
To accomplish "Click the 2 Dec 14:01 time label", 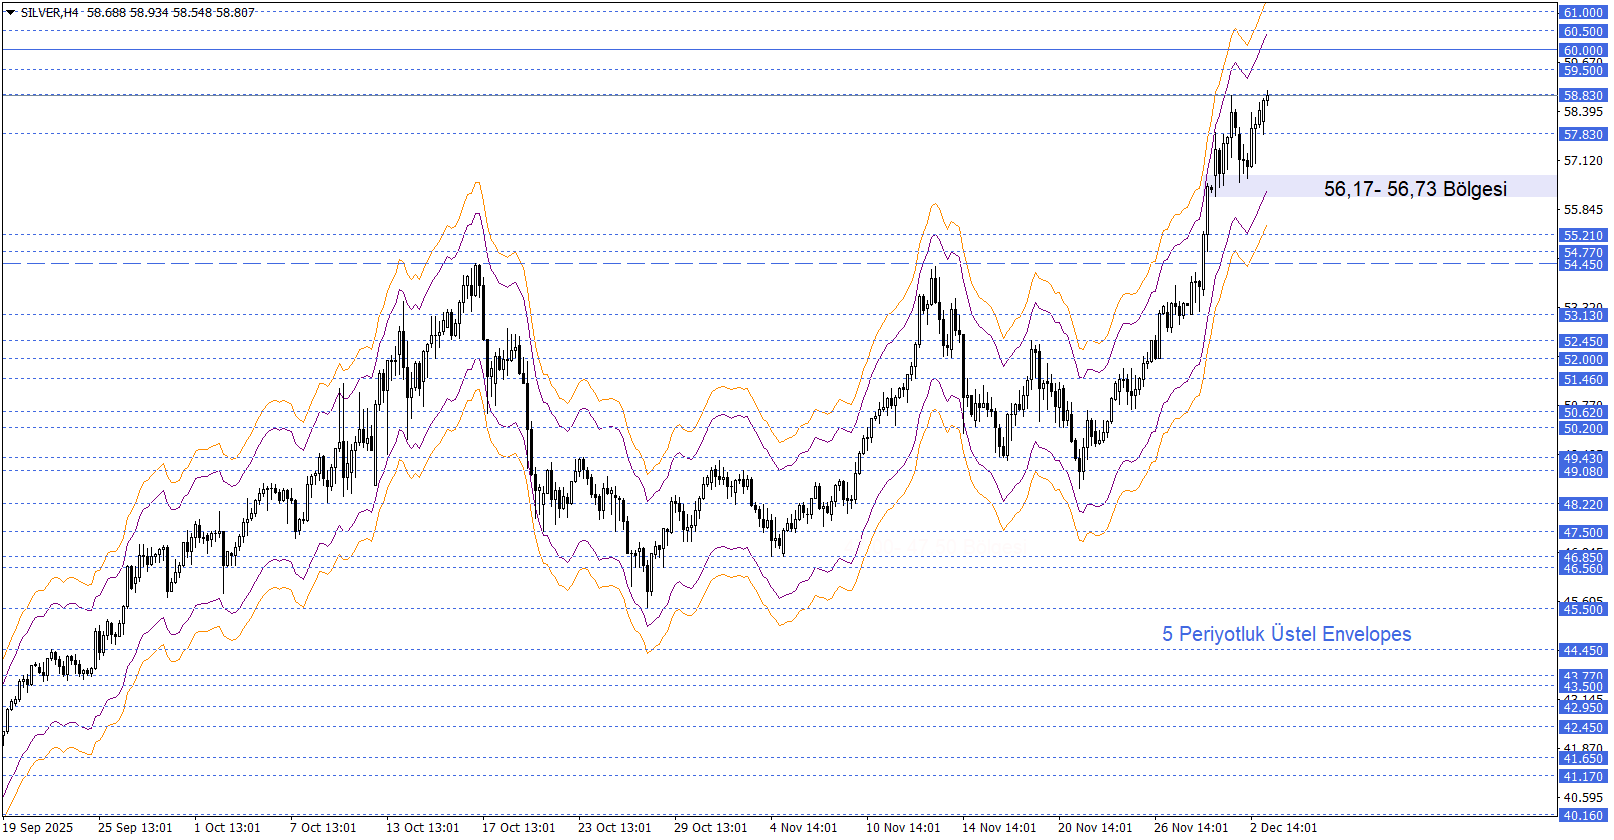I will (1283, 828).
